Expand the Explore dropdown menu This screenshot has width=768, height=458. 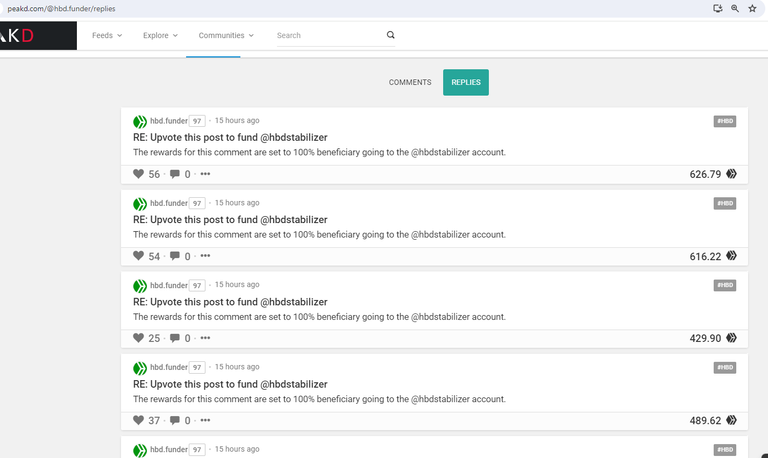coord(160,35)
